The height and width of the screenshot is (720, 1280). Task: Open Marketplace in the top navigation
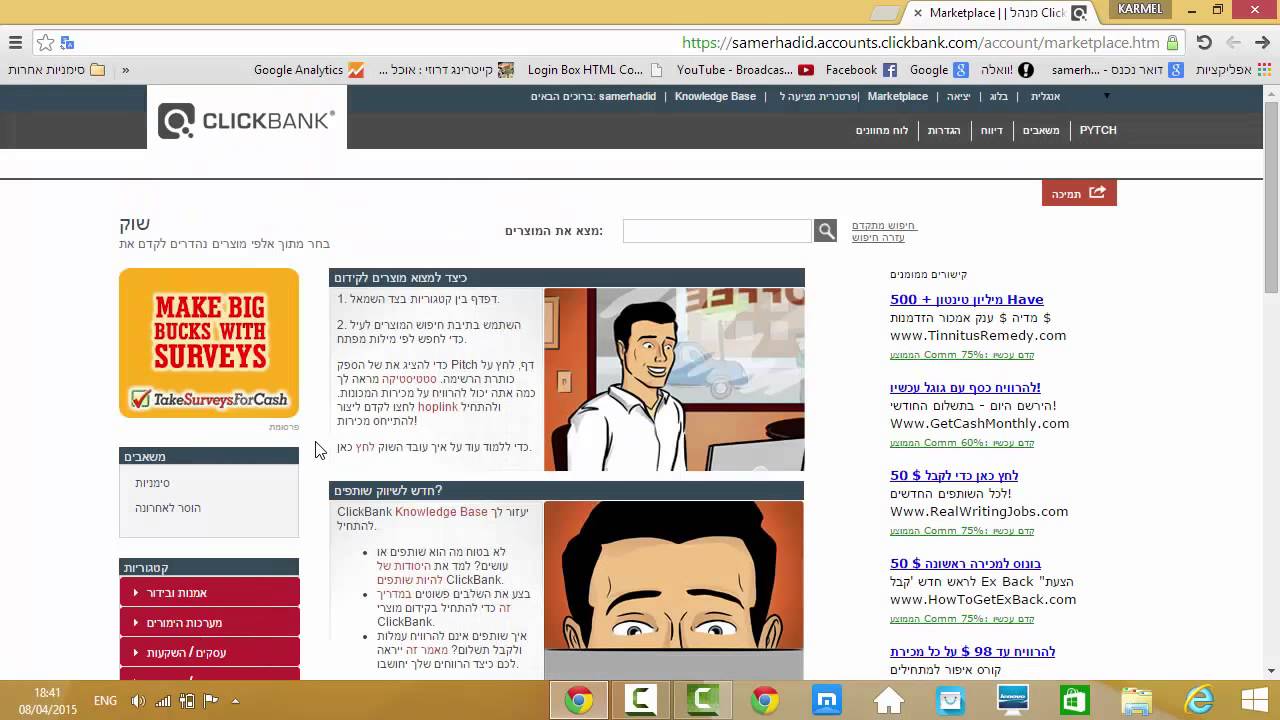898,96
